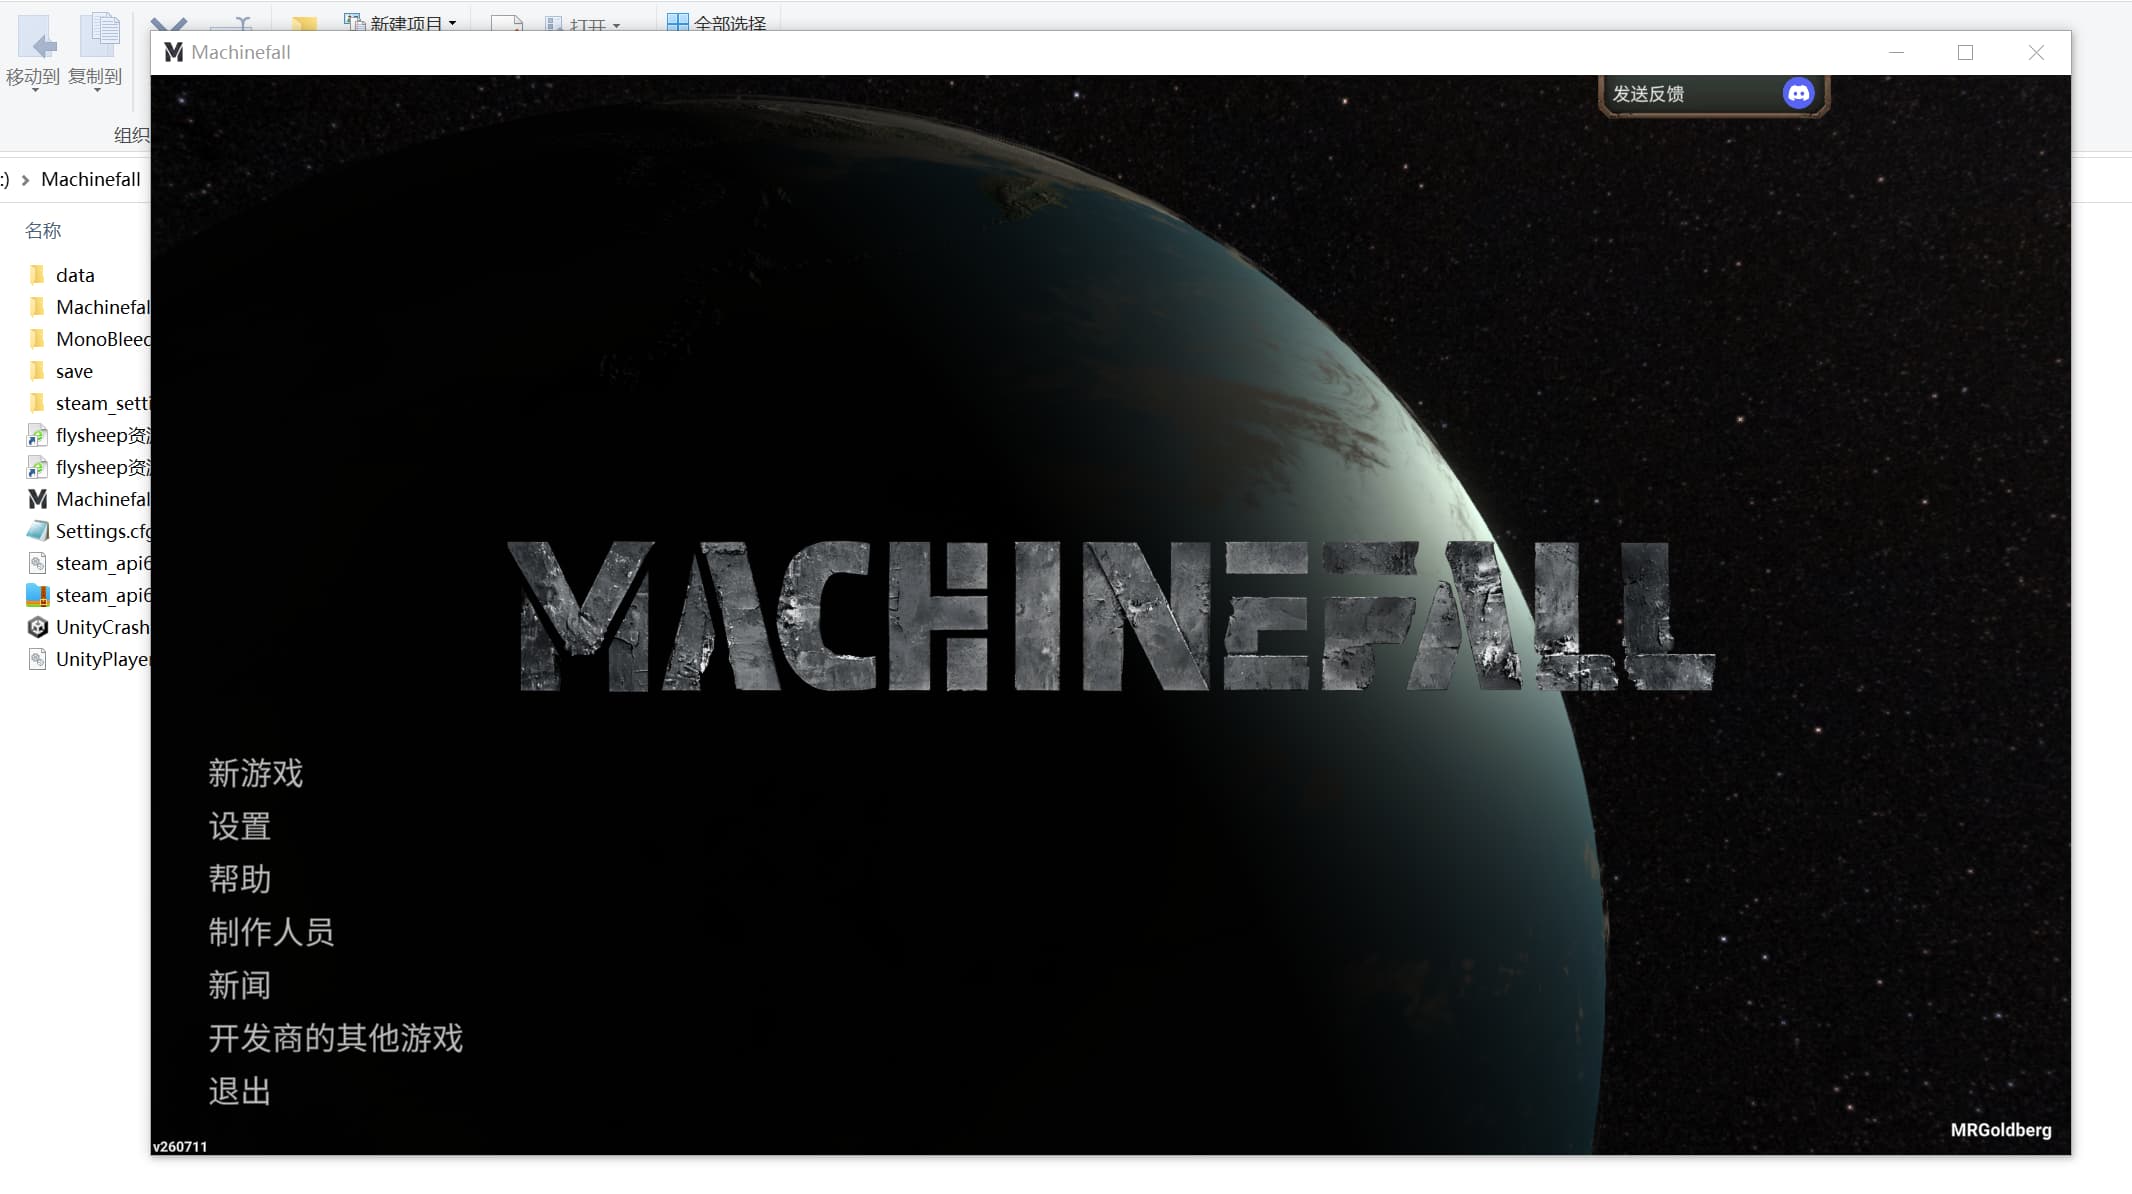2132x1194 pixels.
Task: Select the Machinefall executable with the M logo
Action: coord(88,499)
